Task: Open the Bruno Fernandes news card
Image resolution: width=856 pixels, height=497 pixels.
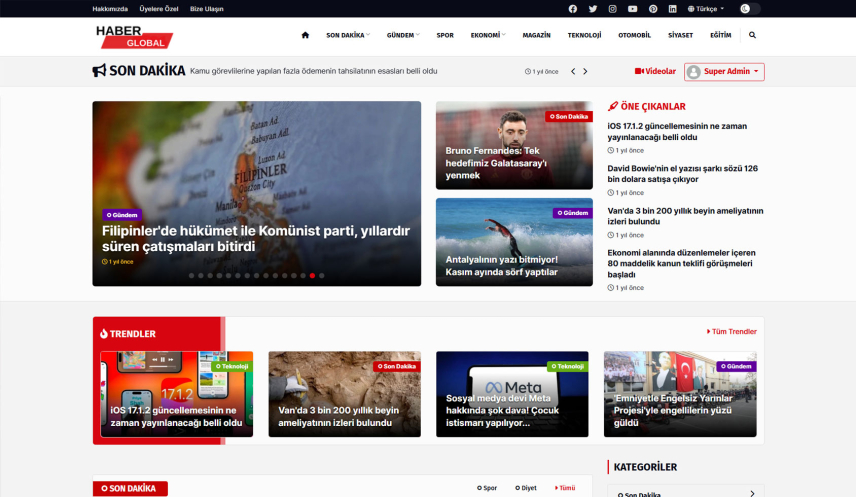Action: (514, 145)
